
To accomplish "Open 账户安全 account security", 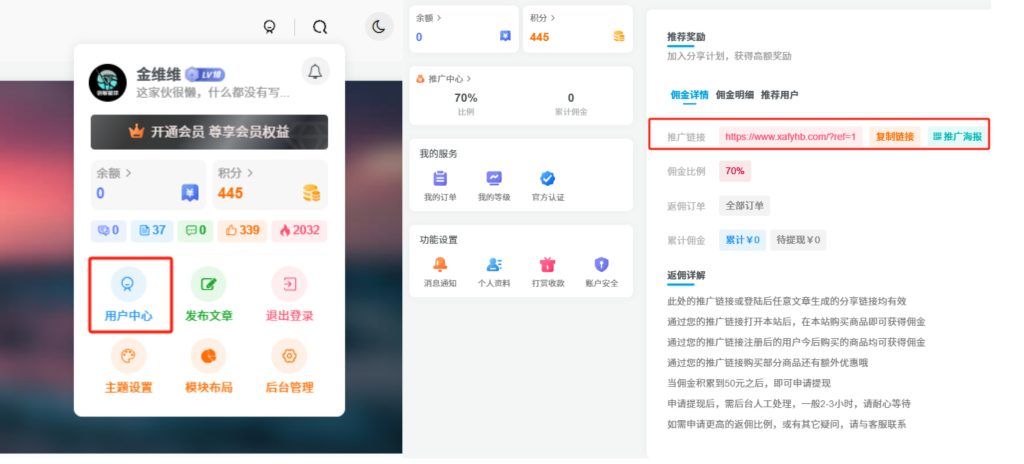I will [601, 273].
